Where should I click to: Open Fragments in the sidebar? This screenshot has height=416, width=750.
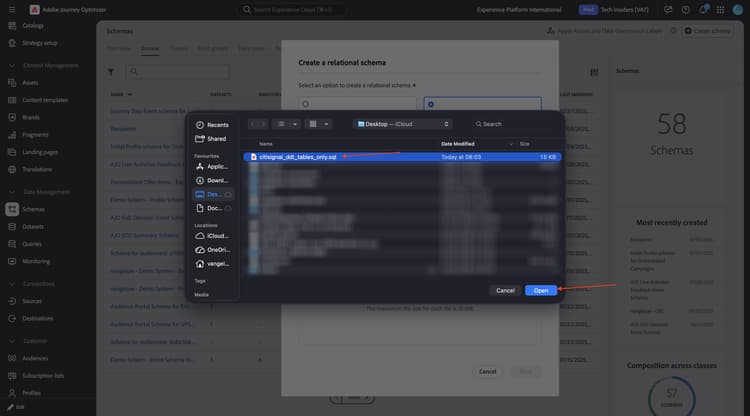[x=35, y=135]
